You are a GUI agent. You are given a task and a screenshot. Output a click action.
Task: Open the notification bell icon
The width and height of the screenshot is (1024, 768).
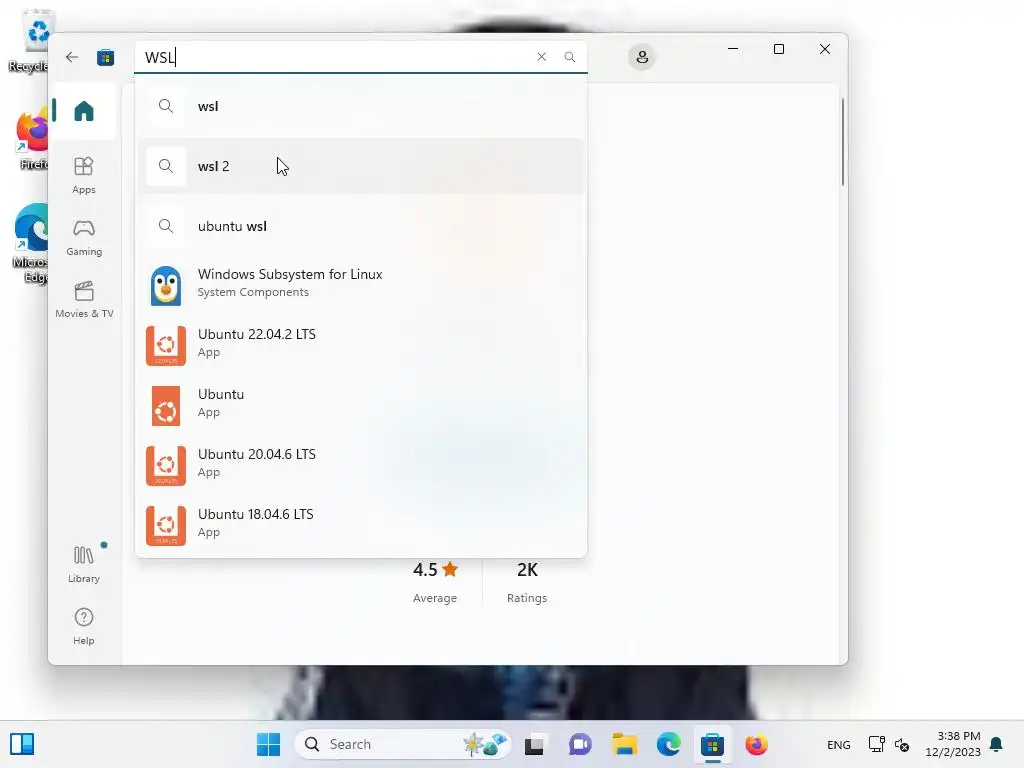click(996, 744)
